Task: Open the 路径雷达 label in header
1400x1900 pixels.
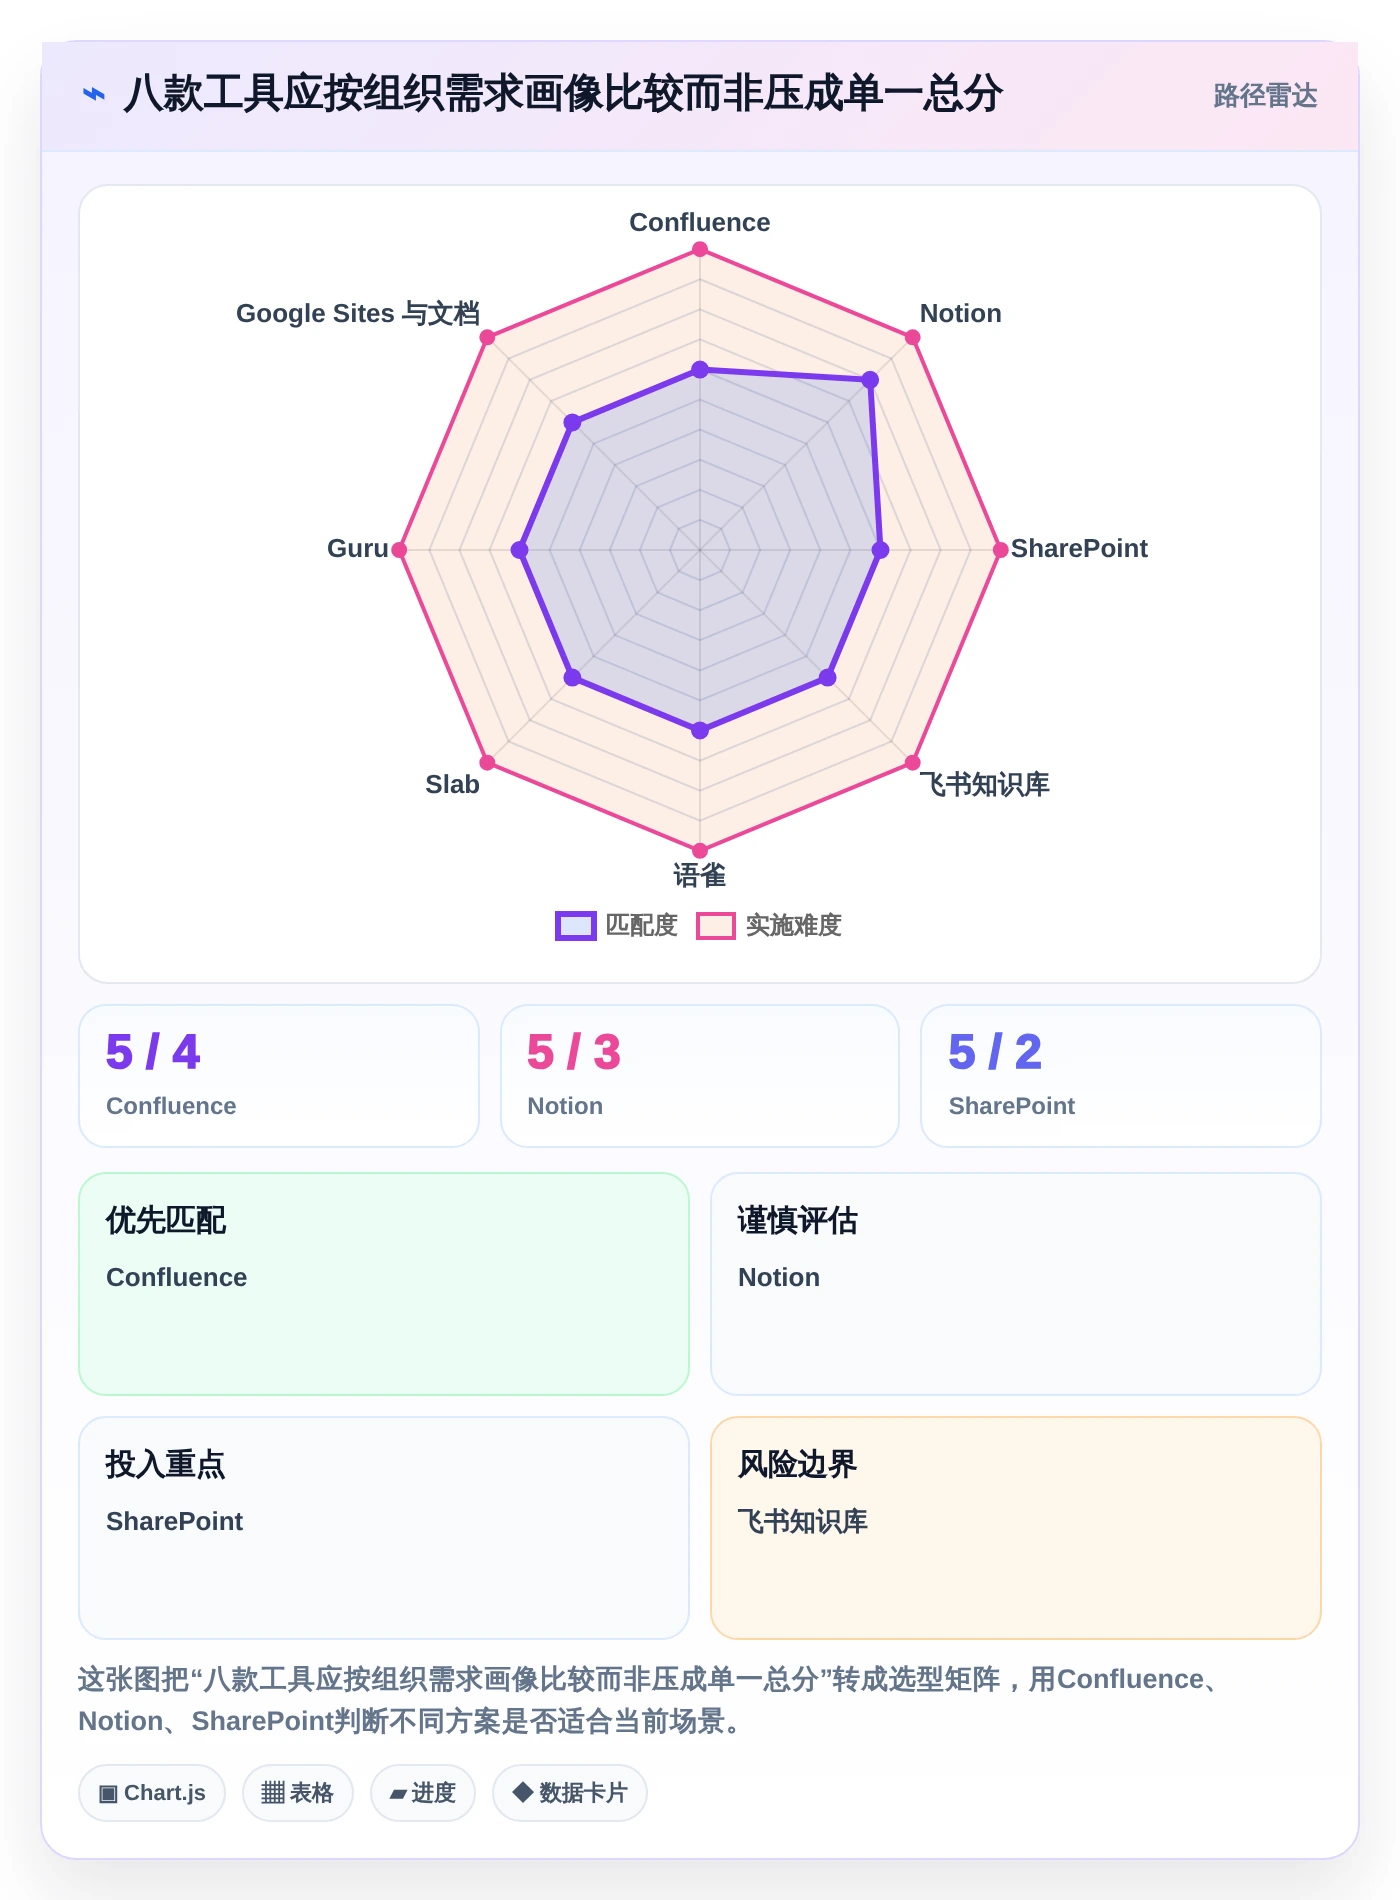Action: tap(1265, 96)
